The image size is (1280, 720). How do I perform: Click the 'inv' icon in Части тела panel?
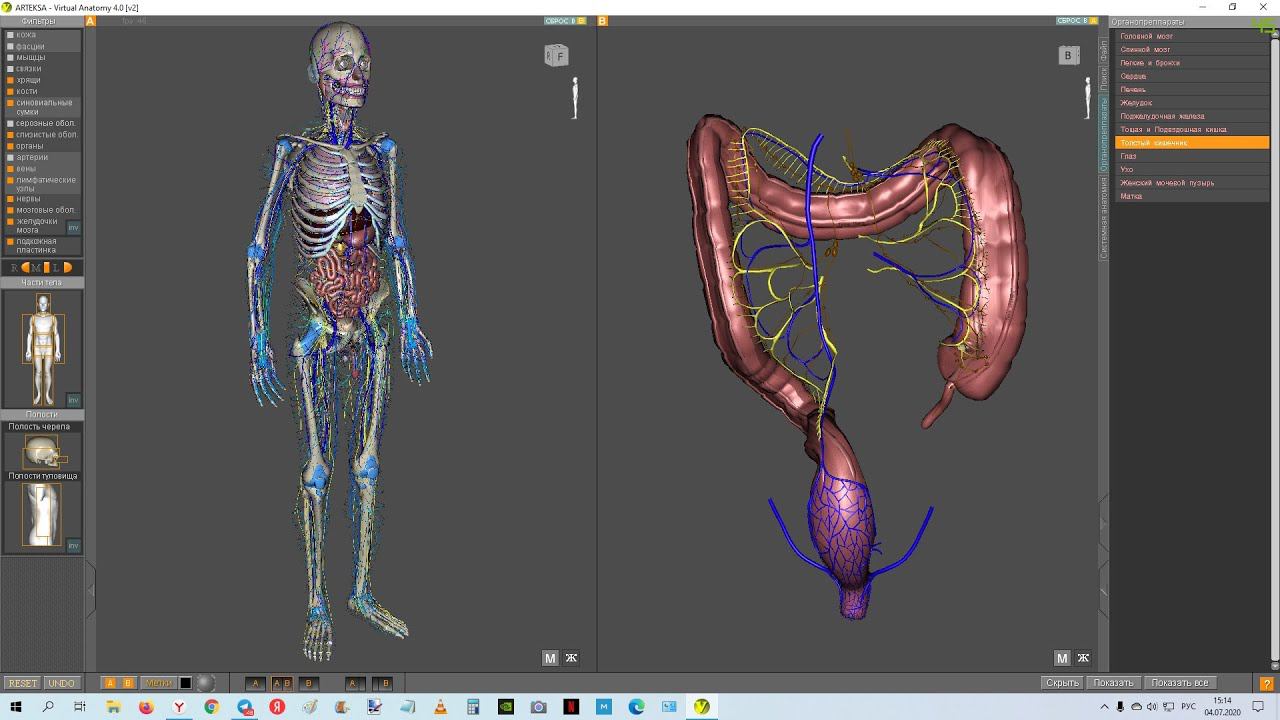pyautogui.click(x=73, y=399)
